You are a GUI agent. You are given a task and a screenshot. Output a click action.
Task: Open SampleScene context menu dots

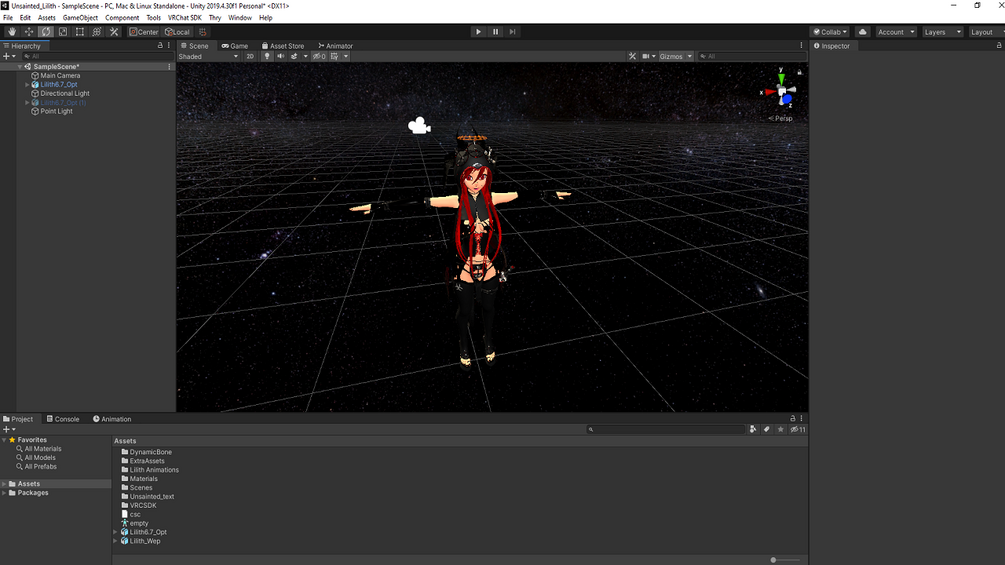(x=169, y=67)
